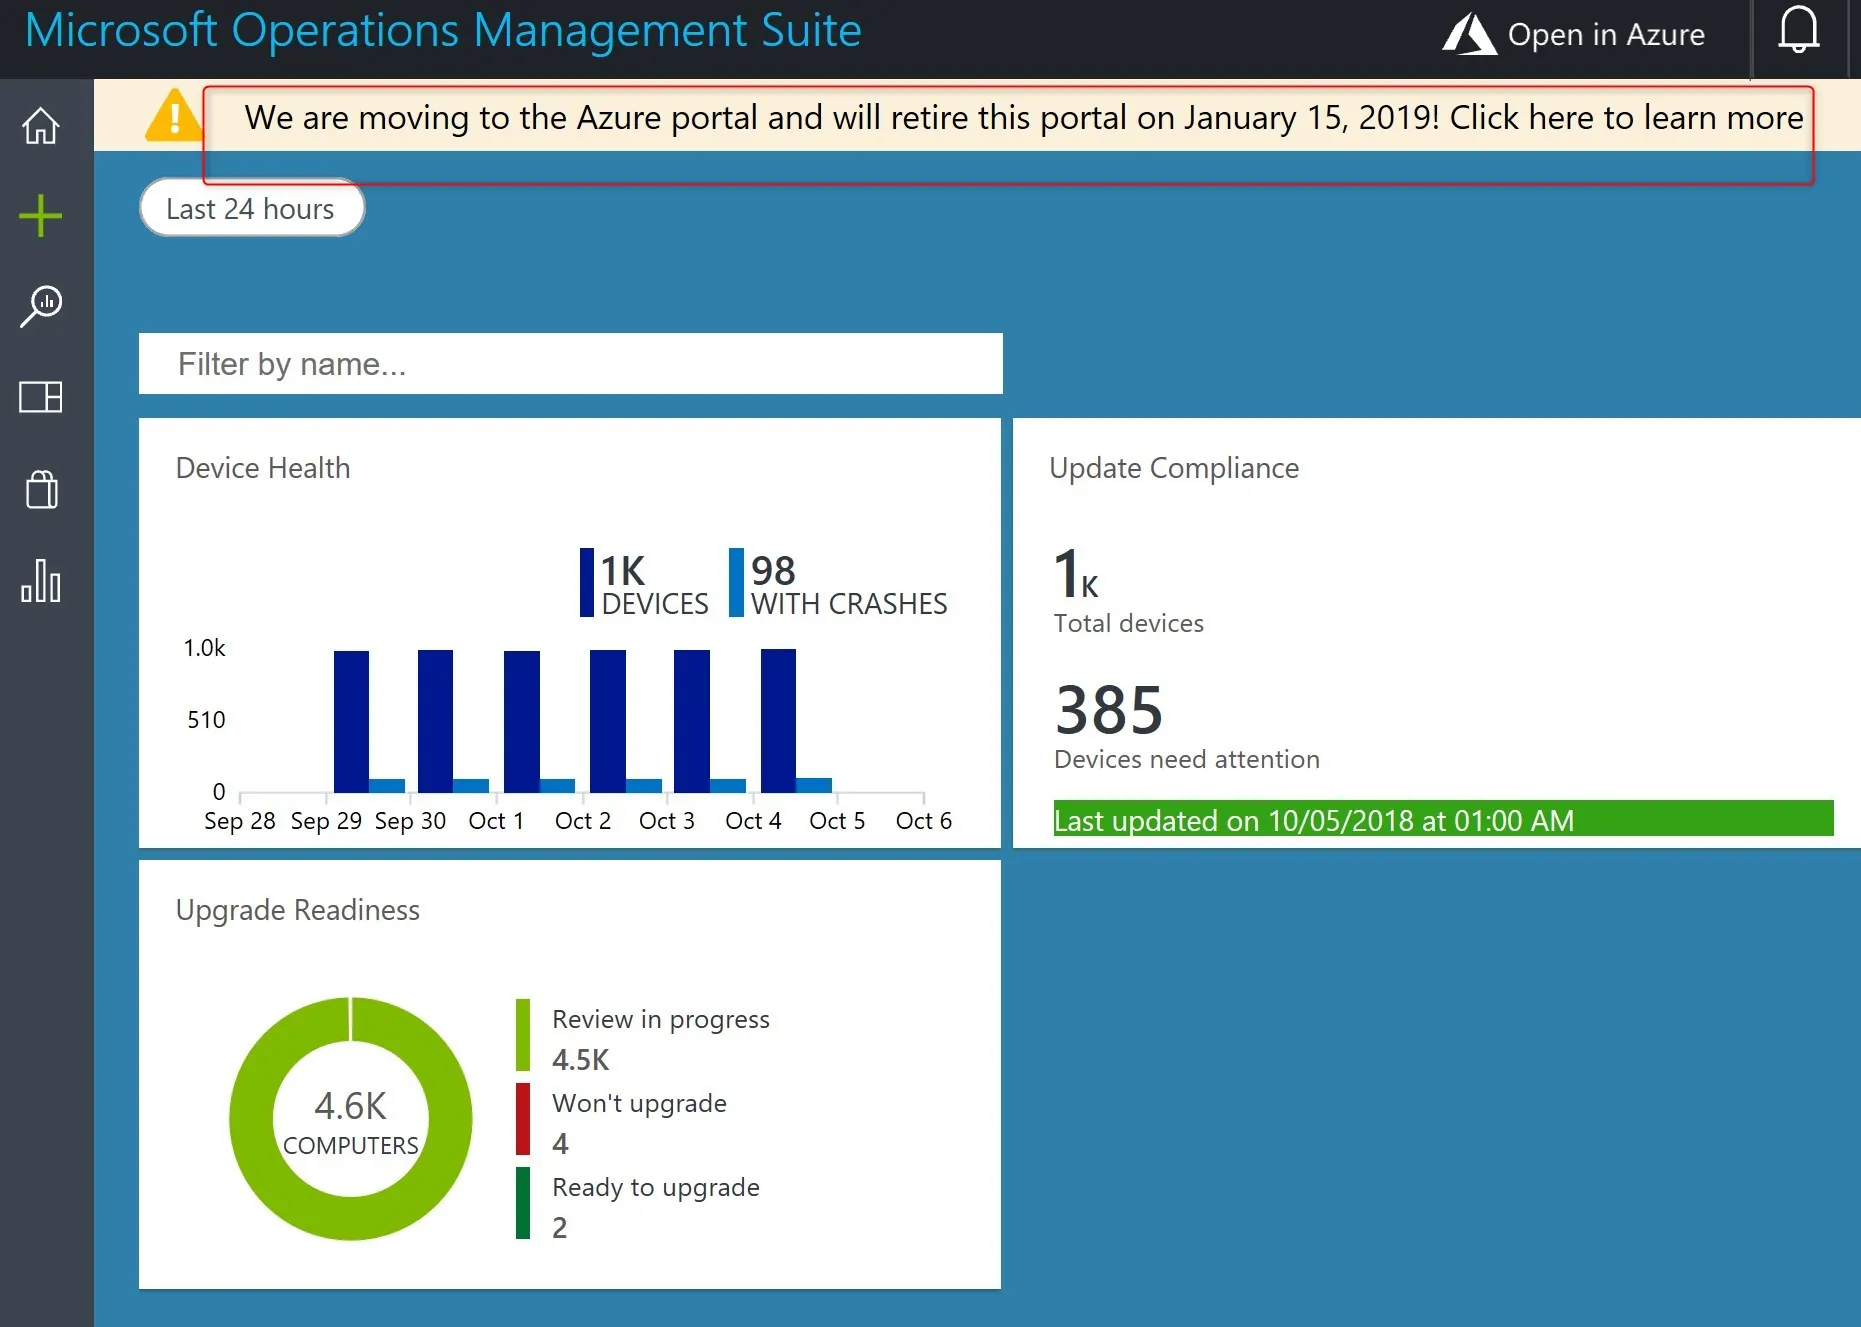Click the 510 y-axis label

pos(207,720)
